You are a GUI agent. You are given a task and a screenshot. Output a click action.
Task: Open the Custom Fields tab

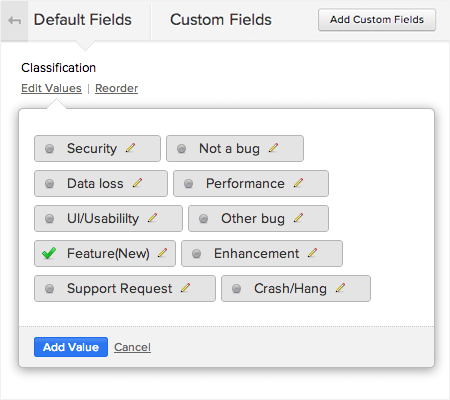tap(221, 20)
